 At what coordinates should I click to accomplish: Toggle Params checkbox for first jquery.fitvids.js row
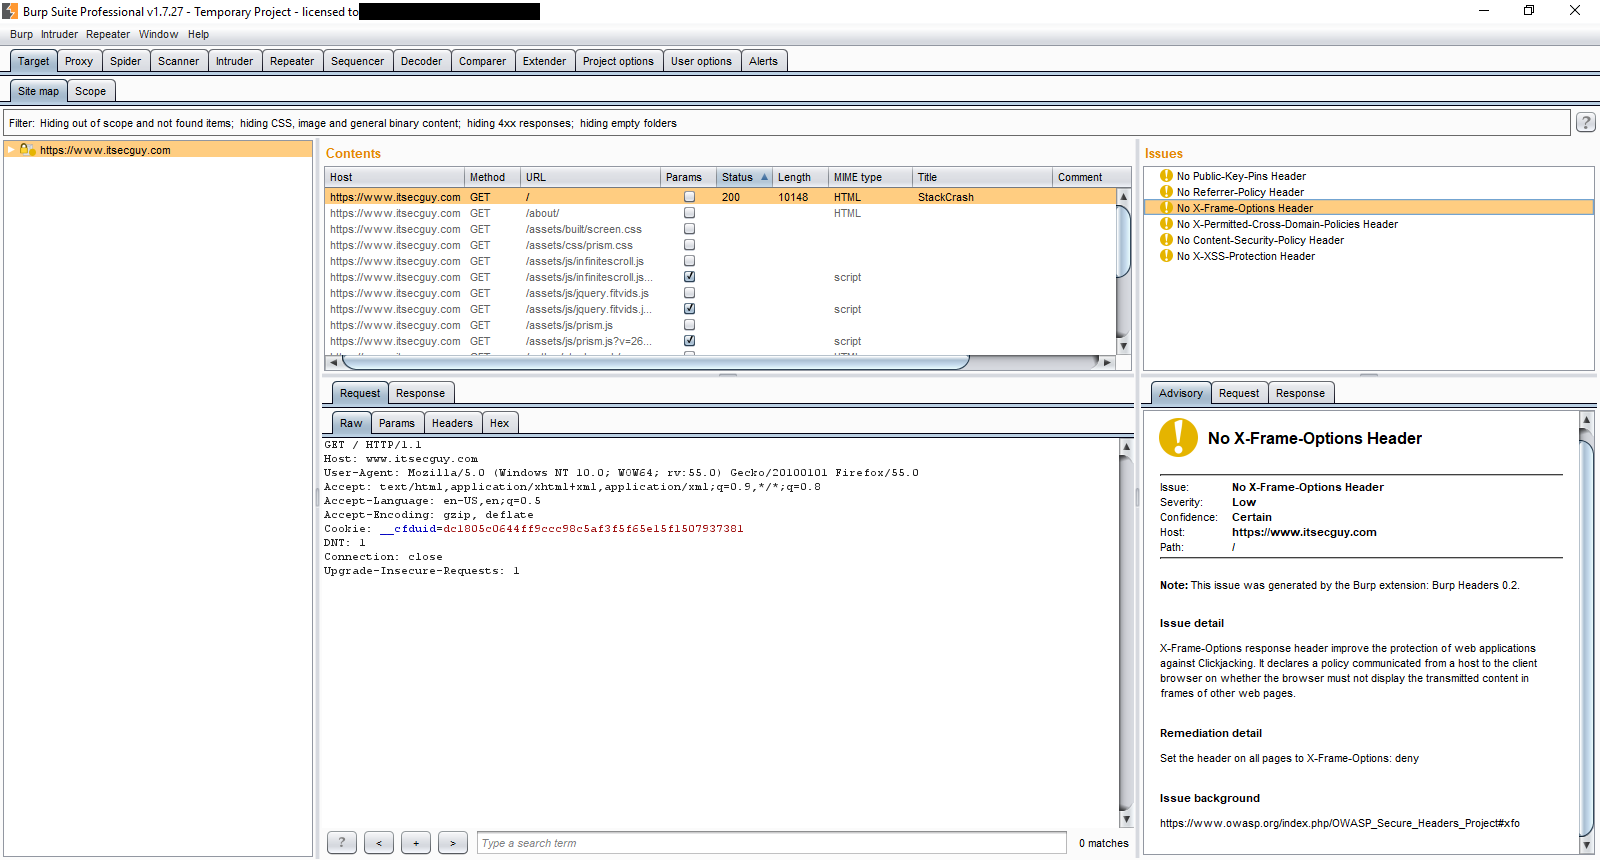click(689, 293)
